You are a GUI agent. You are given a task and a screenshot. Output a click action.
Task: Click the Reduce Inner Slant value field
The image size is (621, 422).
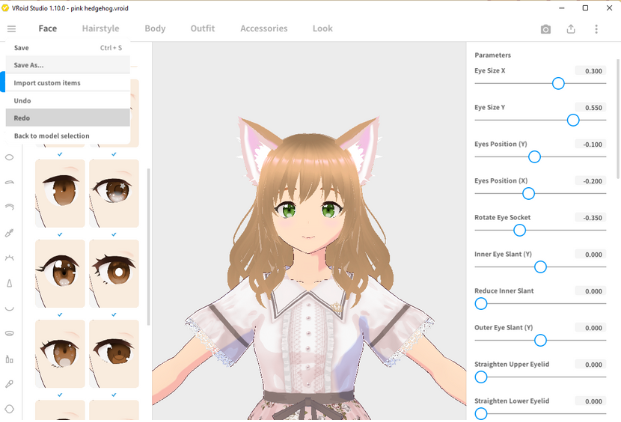click(x=590, y=291)
